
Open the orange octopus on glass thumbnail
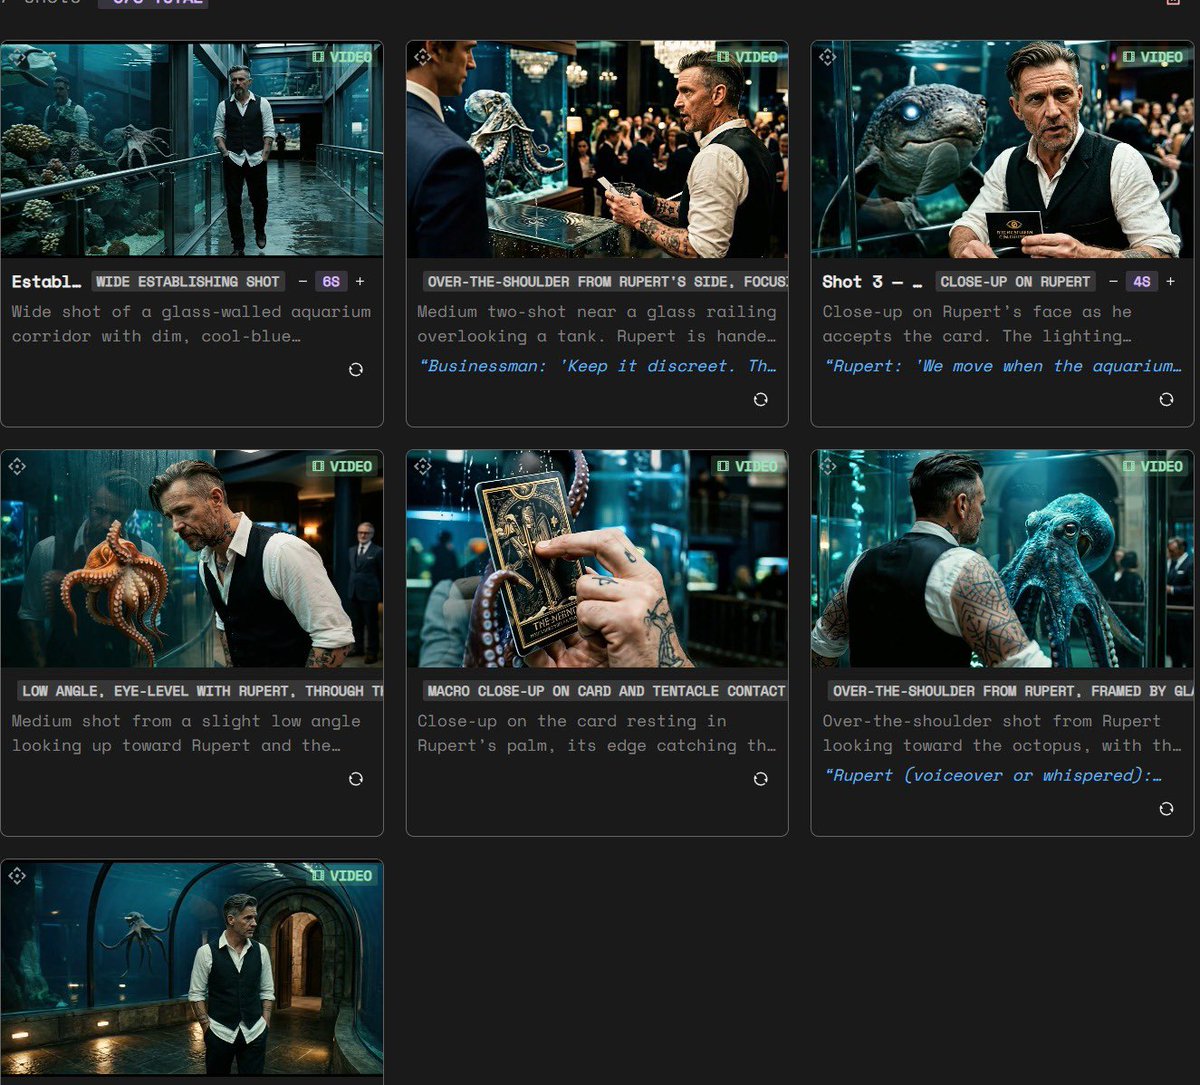192,558
